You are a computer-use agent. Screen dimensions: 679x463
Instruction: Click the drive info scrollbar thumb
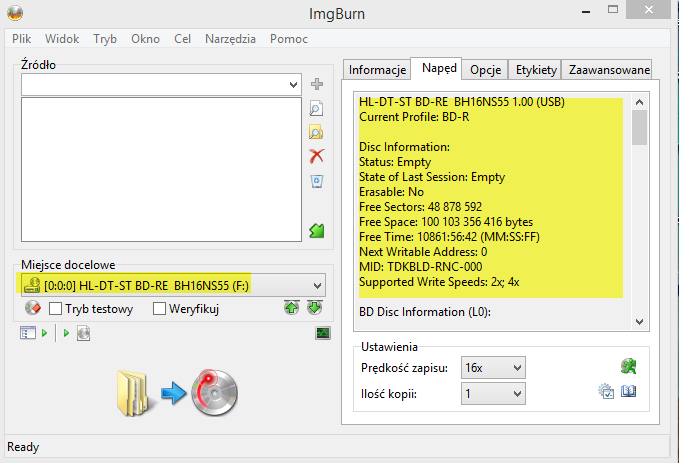pos(640,127)
